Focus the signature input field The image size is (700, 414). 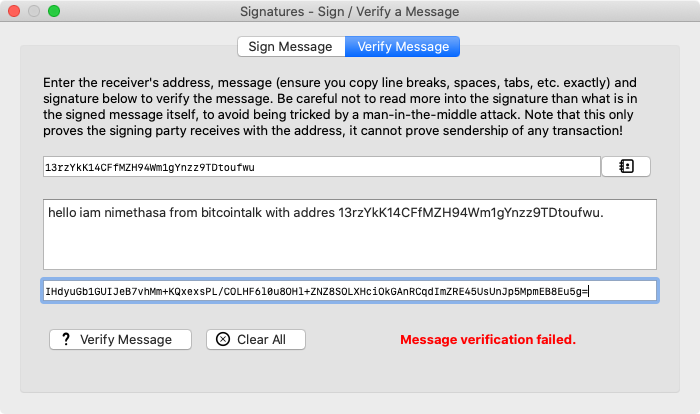coord(350,291)
